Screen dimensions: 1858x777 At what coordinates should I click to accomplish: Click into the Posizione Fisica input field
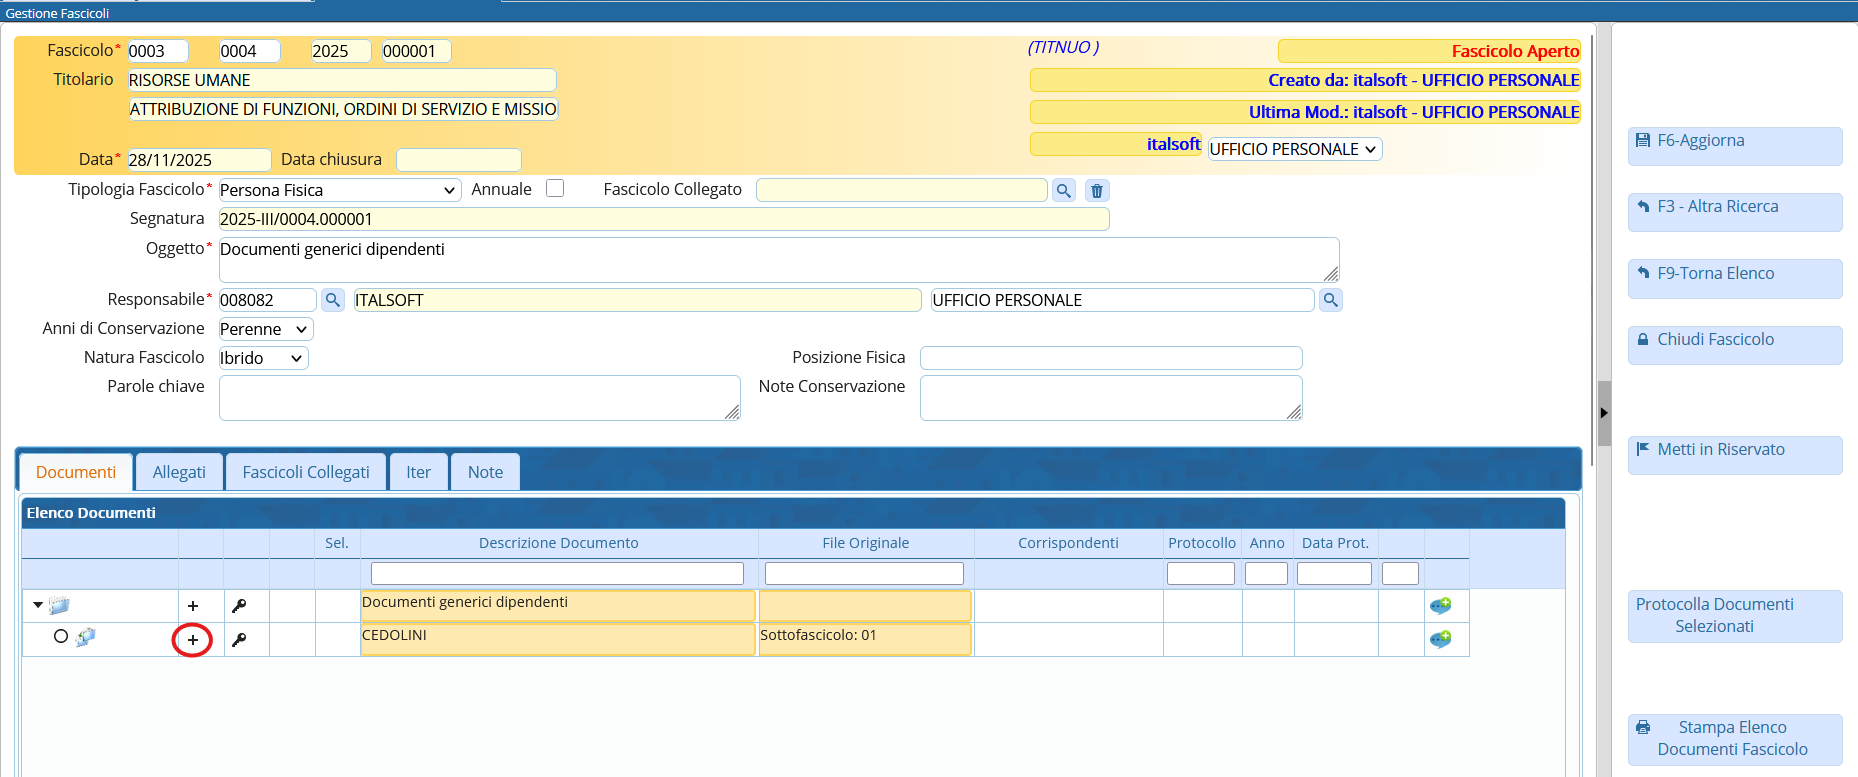click(1110, 358)
